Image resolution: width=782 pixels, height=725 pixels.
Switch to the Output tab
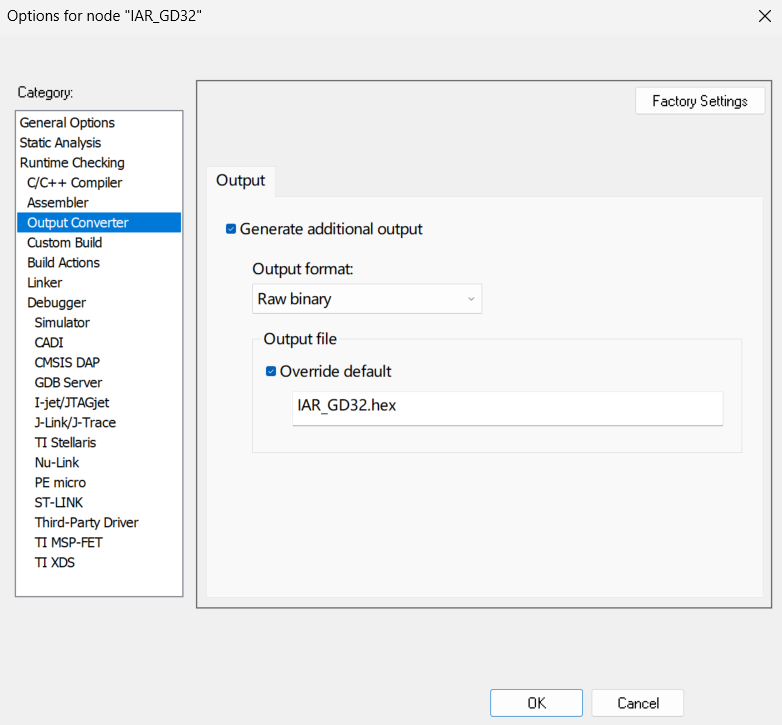click(240, 181)
